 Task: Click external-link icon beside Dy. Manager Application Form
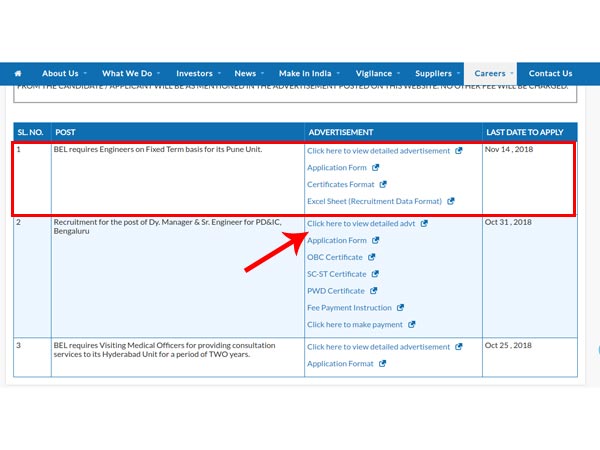click(375, 240)
